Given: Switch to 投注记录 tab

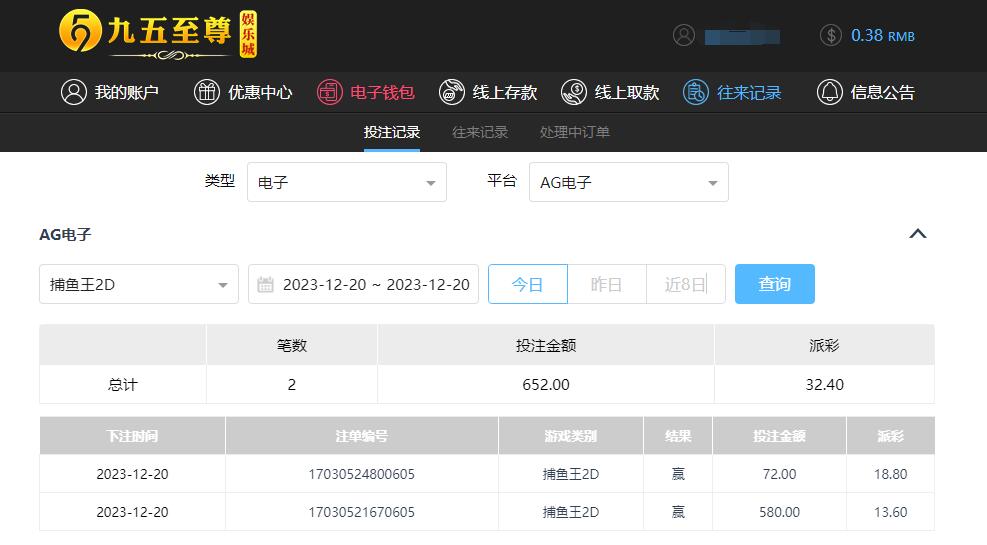Looking at the screenshot, I should [392, 132].
